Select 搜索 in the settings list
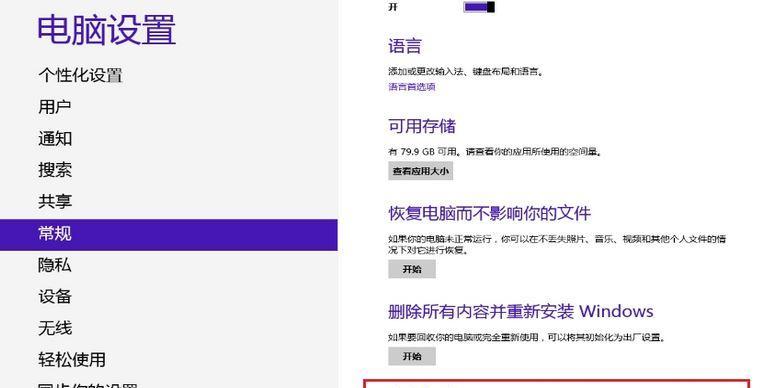Viewport: 773px width, 388px height. [55, 170]
